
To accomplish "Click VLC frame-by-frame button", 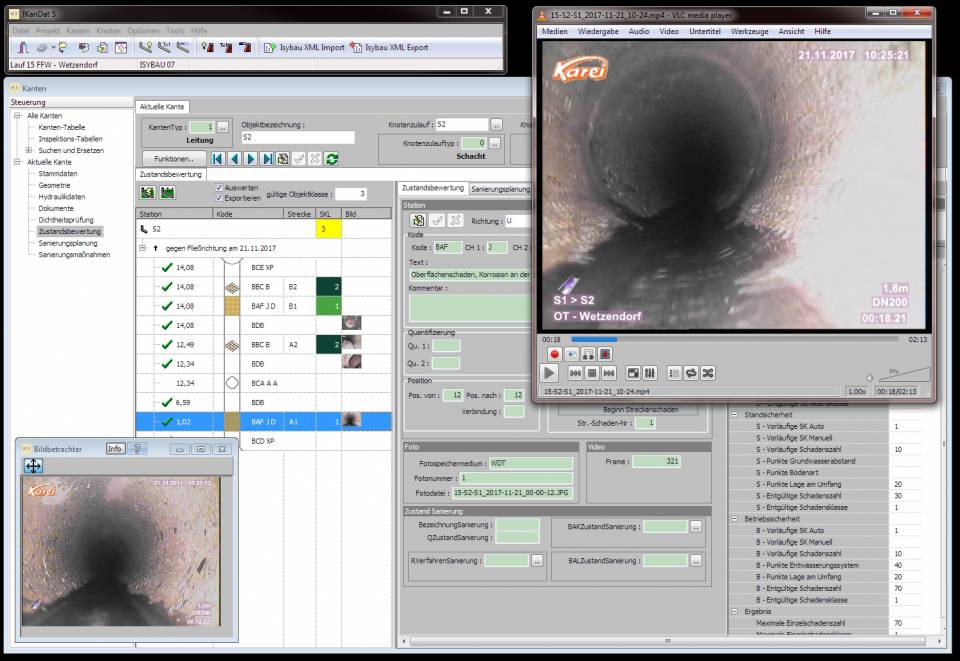I will pyautogui.click(x=605, y=354).
